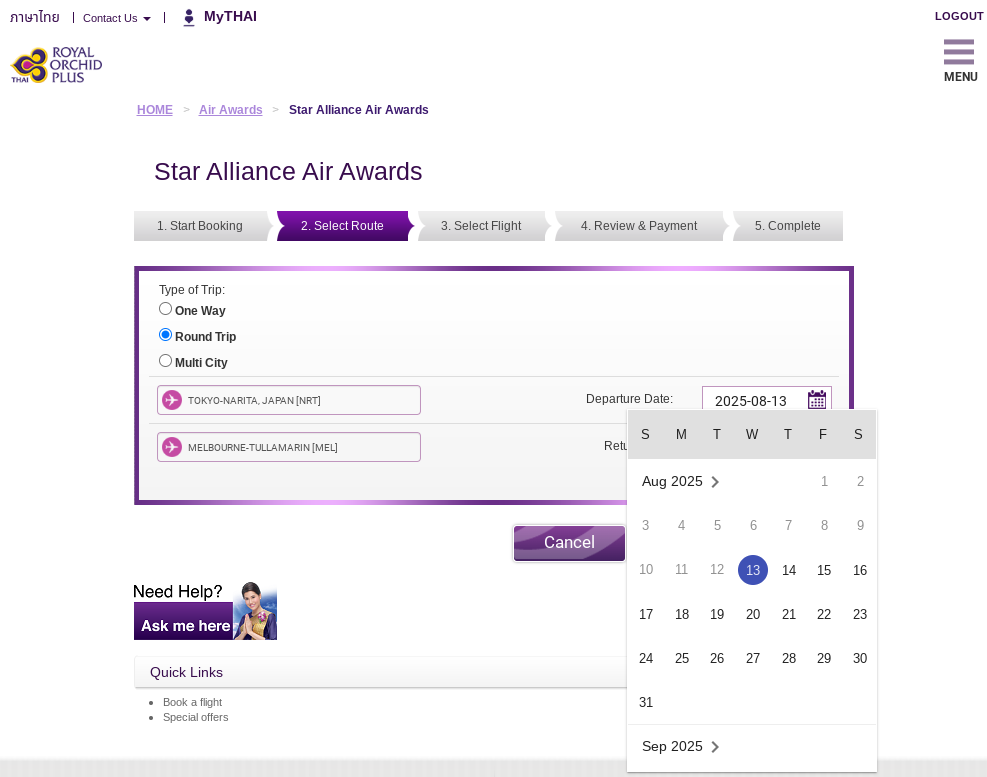
Task: Click the disabled date August 12
Action: (717, 569)
